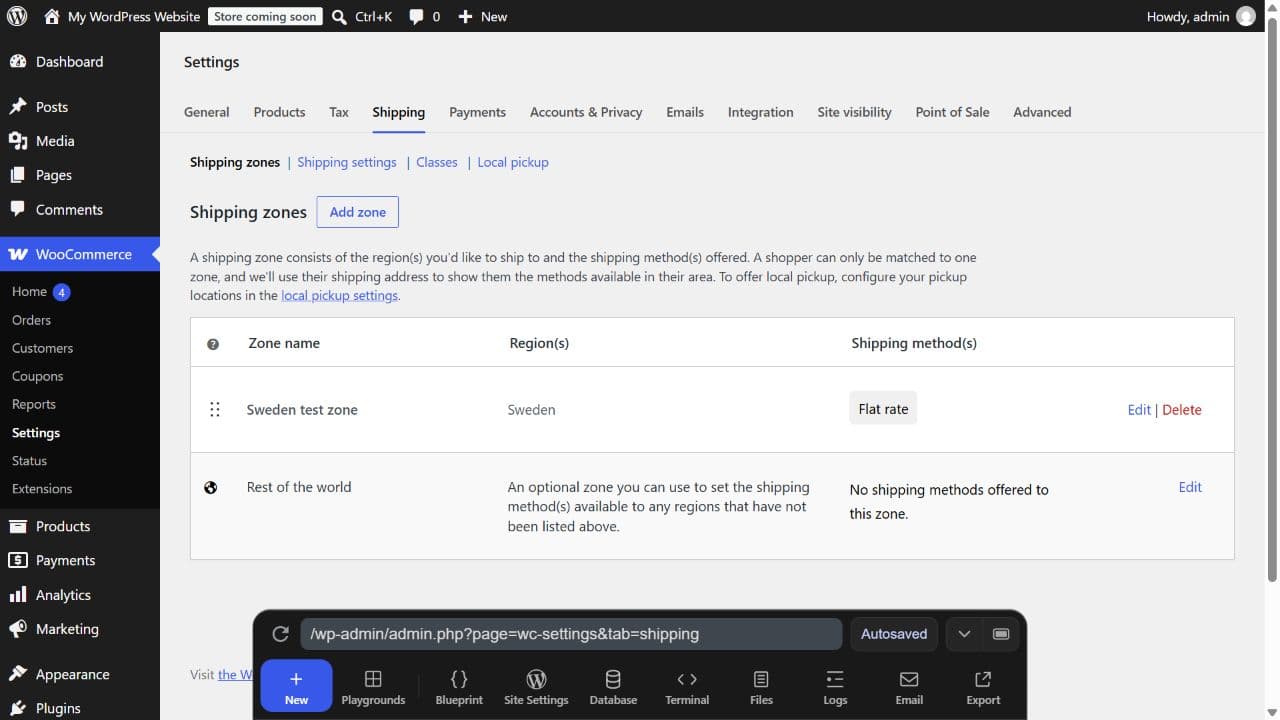The width and height of the screenshot is (1280, 720).
Task: Open the New content menu in admin bar
Action: point(482,16)
